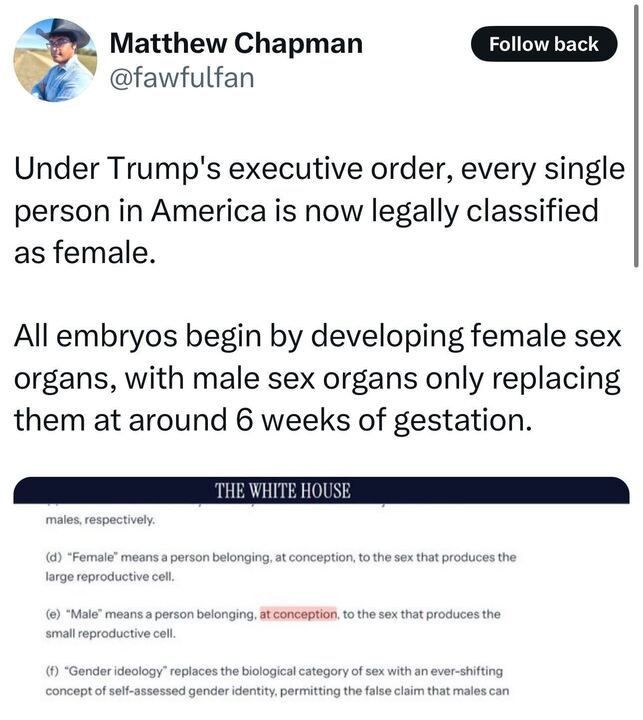Click the (d) paragraph marker
This screenshot has height=720, width=643.
point(53,557)
